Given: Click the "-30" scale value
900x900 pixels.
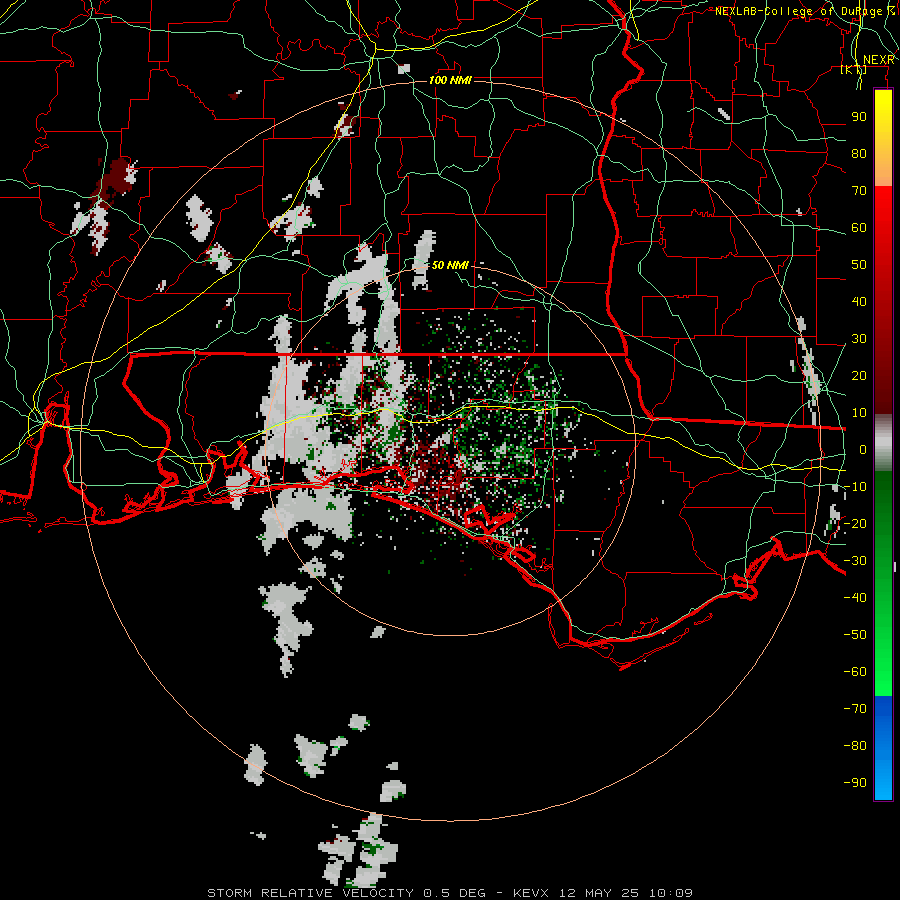Looking at the screenshot, I should click(x=855, y=561).
